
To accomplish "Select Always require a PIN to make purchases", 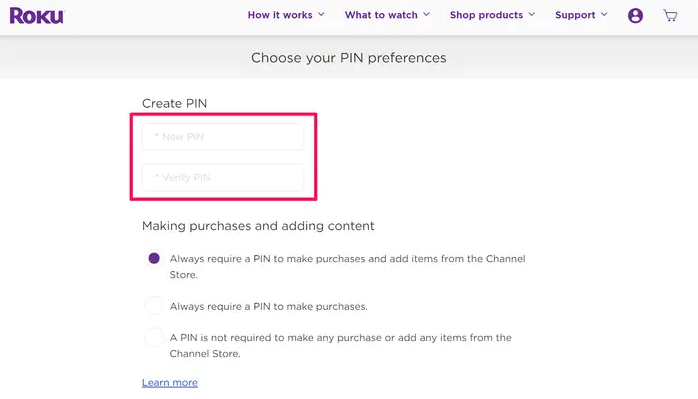I will [154, 306].
